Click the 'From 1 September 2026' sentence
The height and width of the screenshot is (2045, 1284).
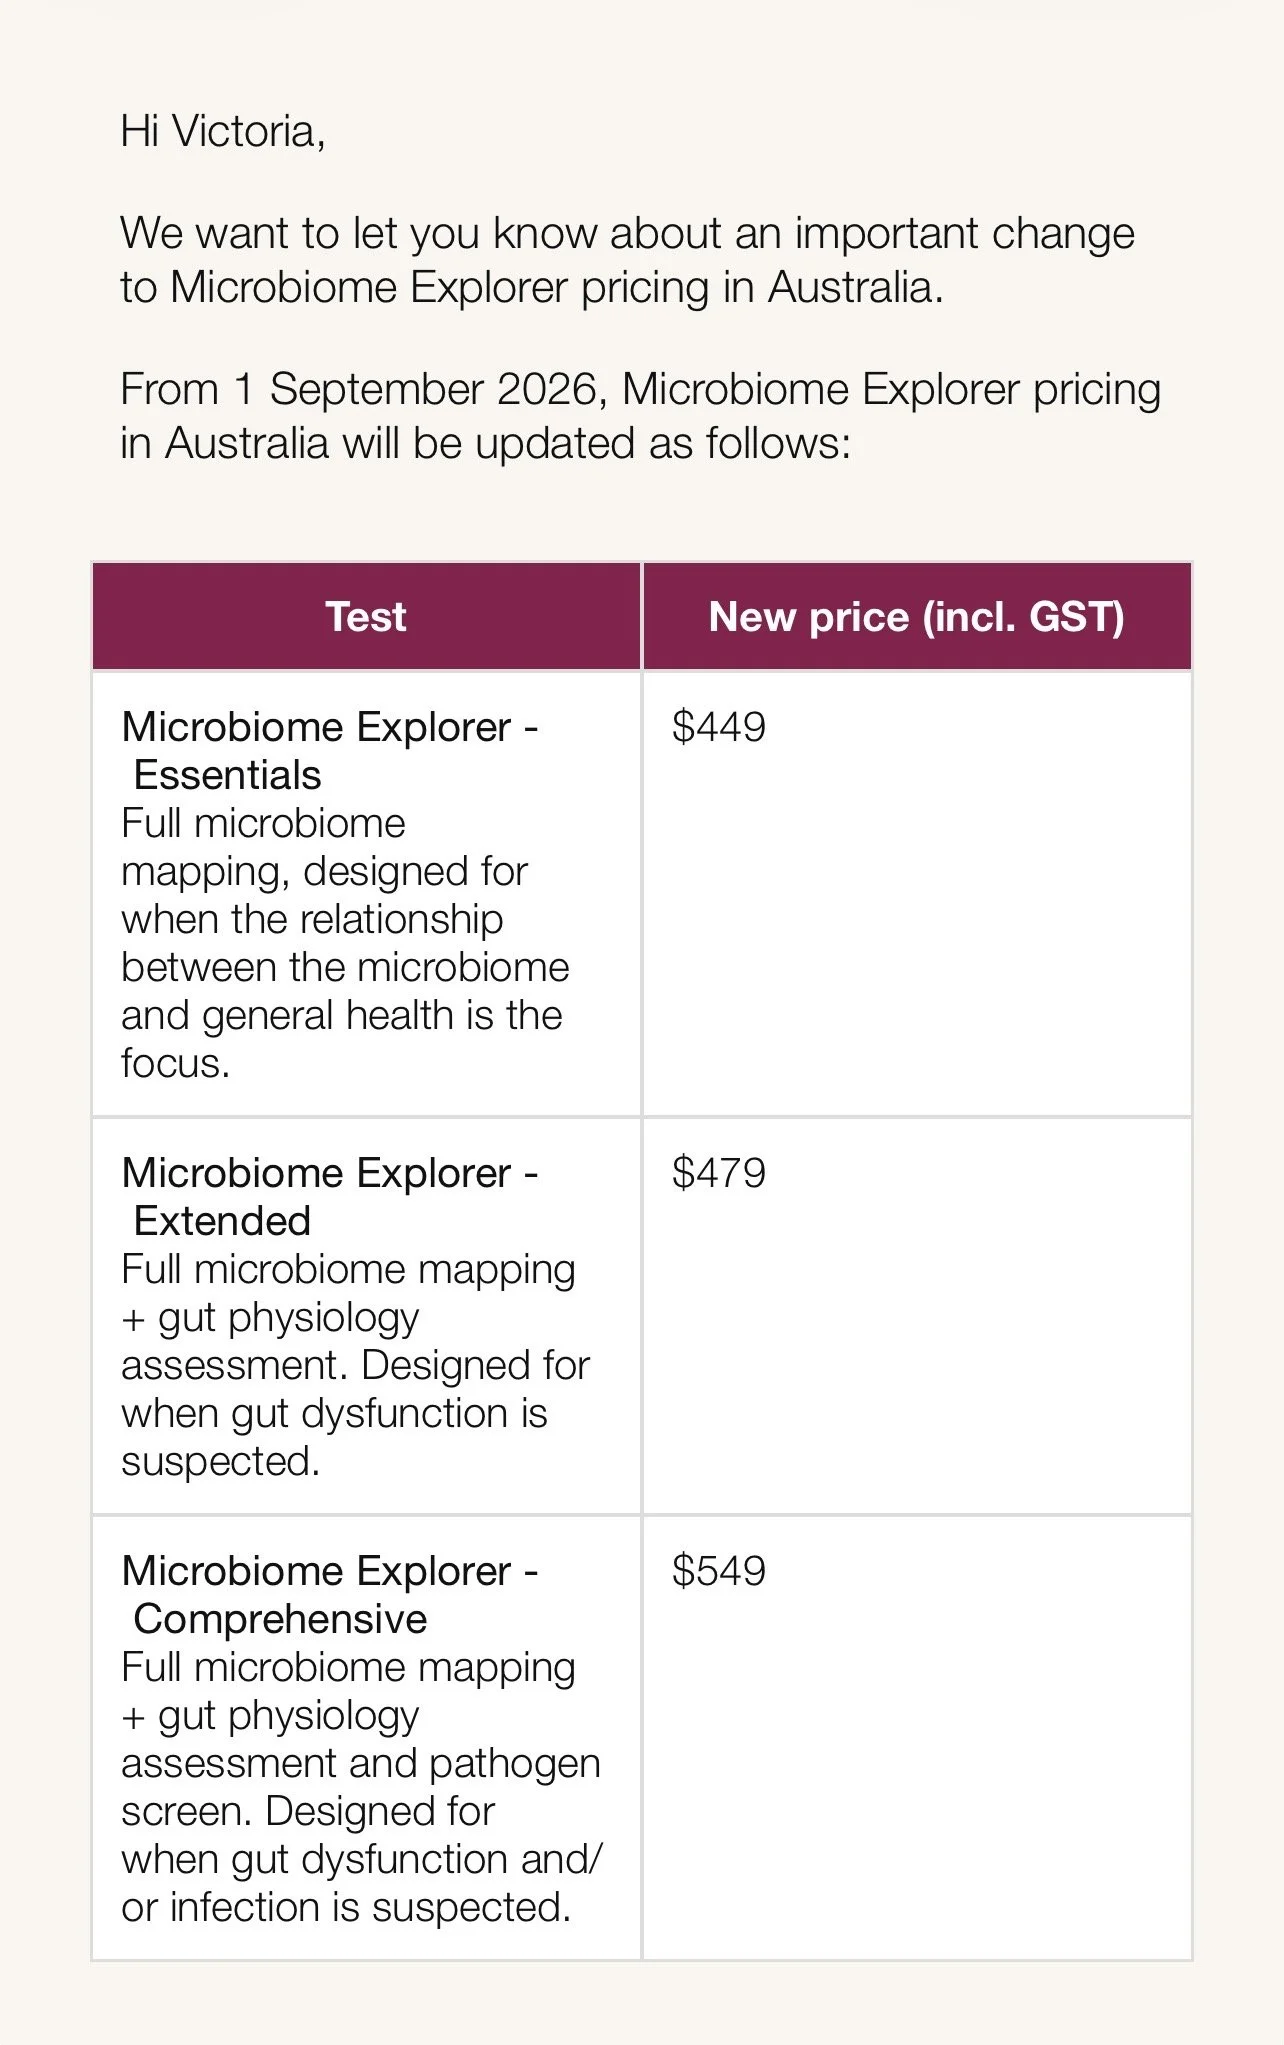640,416
